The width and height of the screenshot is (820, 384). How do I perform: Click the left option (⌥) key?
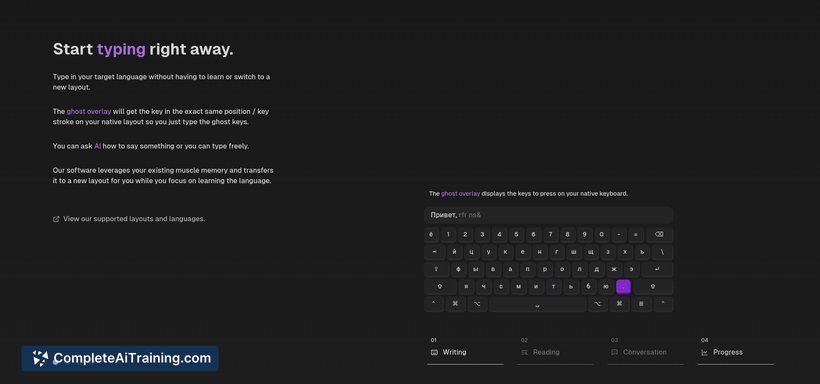point(477,304)
